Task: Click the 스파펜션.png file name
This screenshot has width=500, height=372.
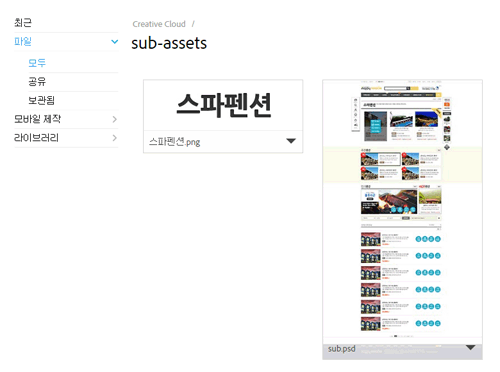Action: (x=174, y=142)
